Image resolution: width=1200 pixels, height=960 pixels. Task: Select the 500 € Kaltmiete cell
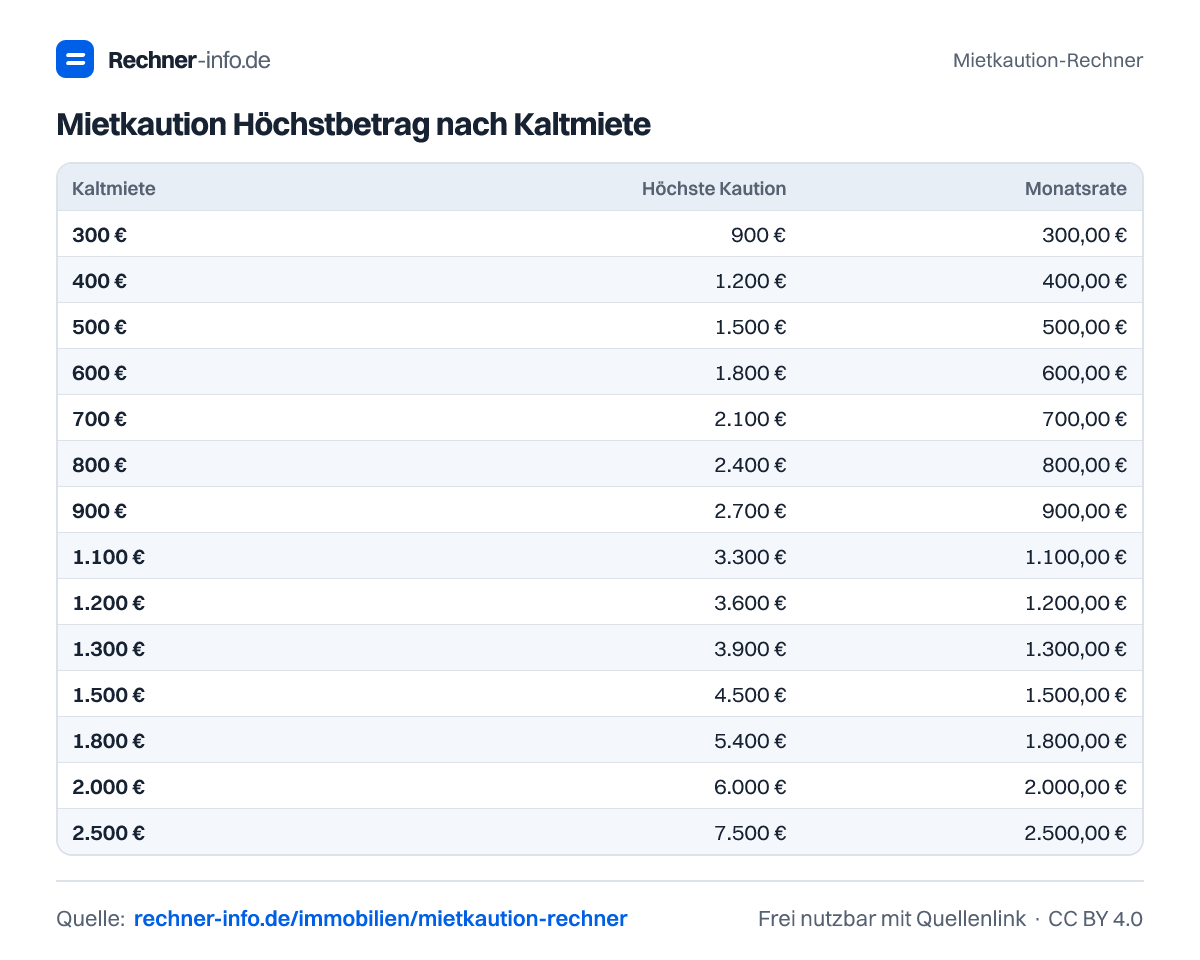pyautogui.click(x=99, y=327)
